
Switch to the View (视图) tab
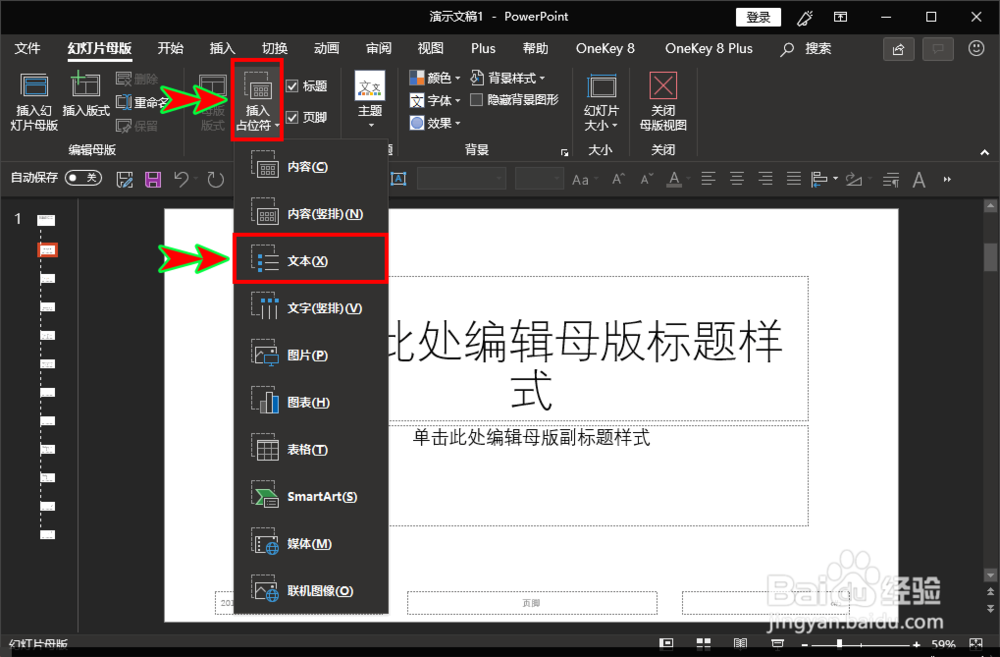(x=430, y=48)
